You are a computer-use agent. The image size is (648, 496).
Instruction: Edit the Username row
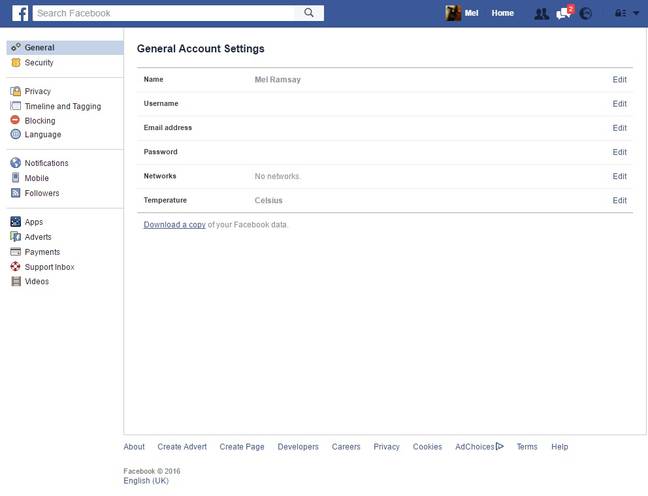pos(619,103)
